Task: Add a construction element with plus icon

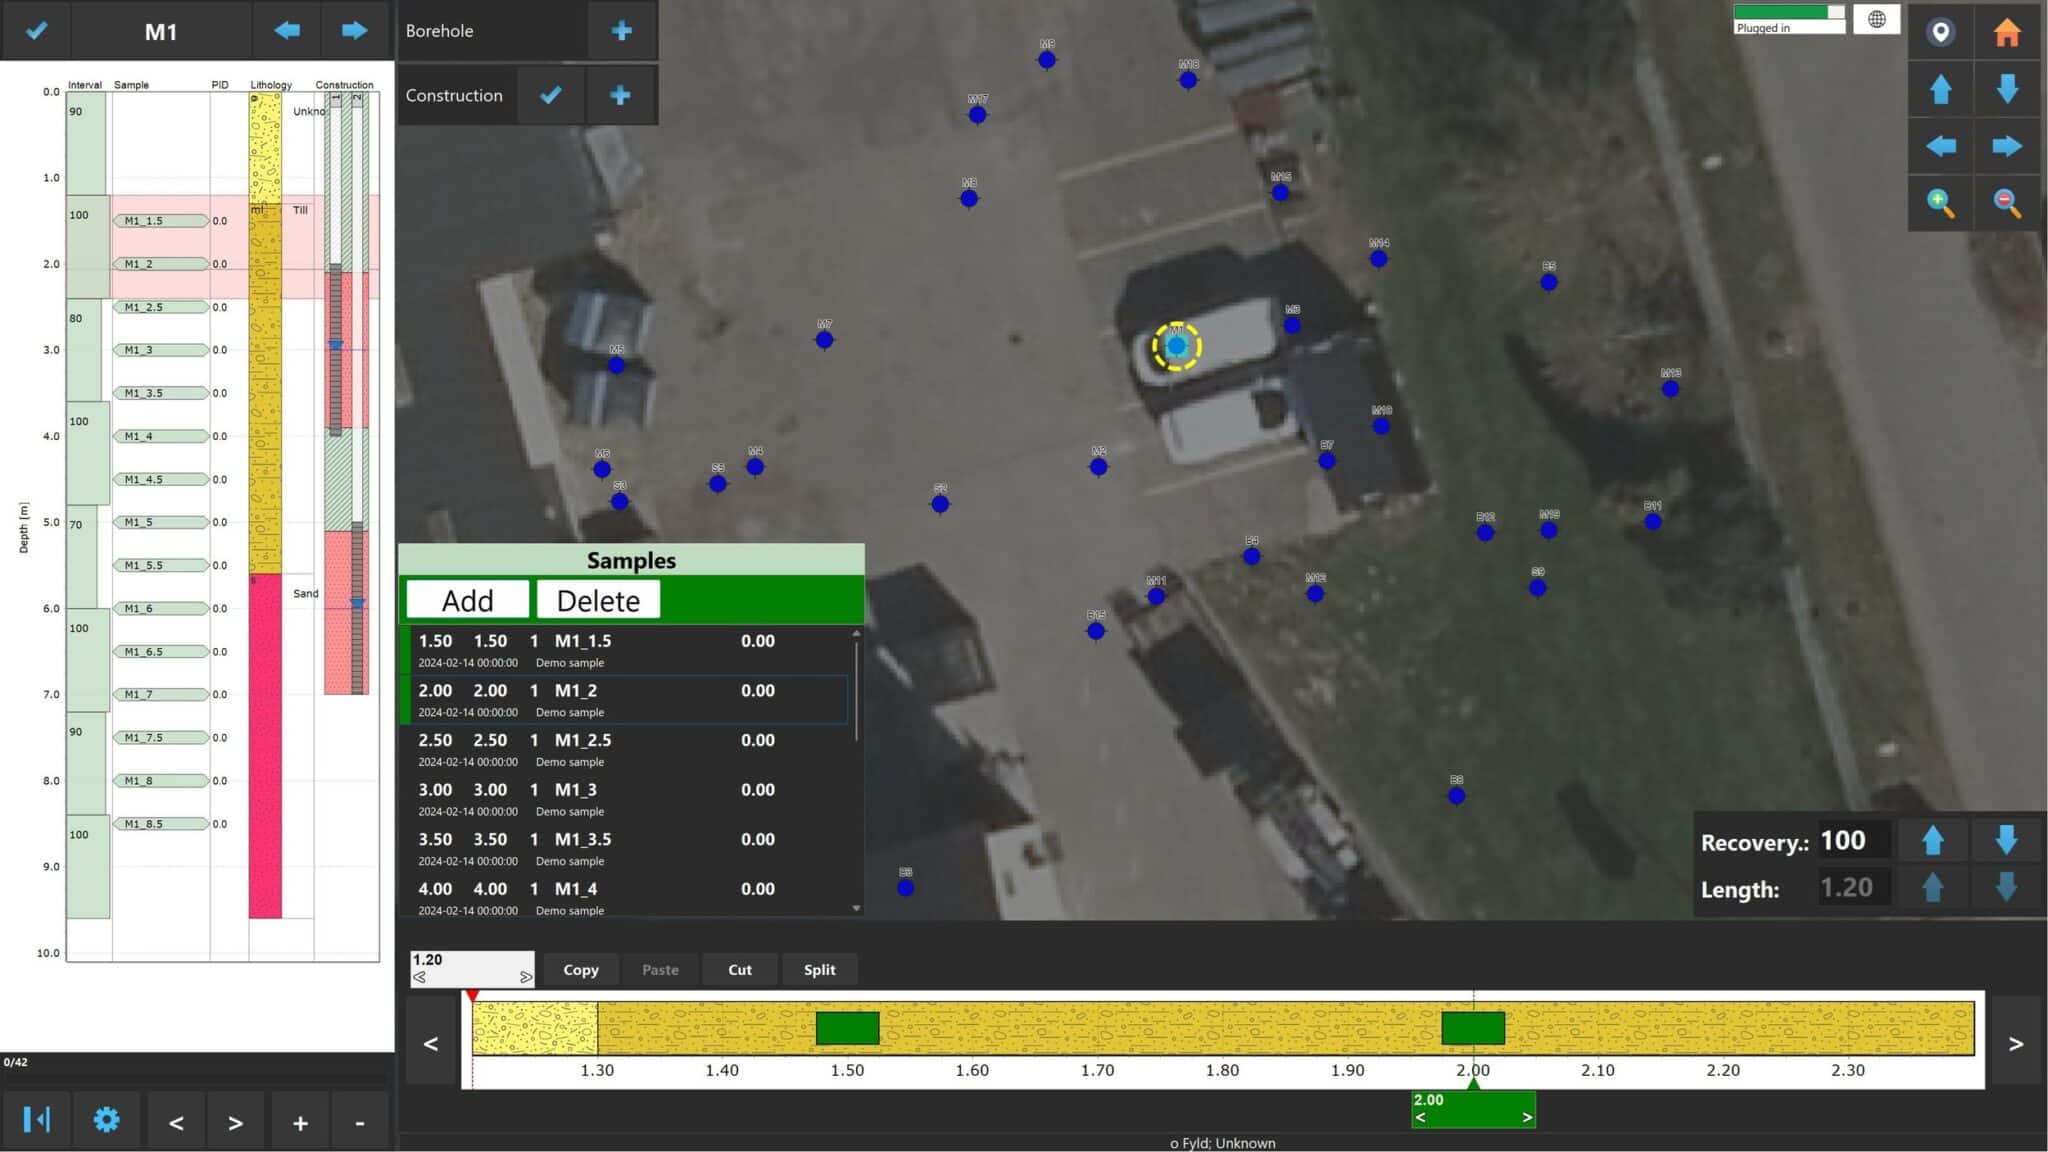Action: 620,95
